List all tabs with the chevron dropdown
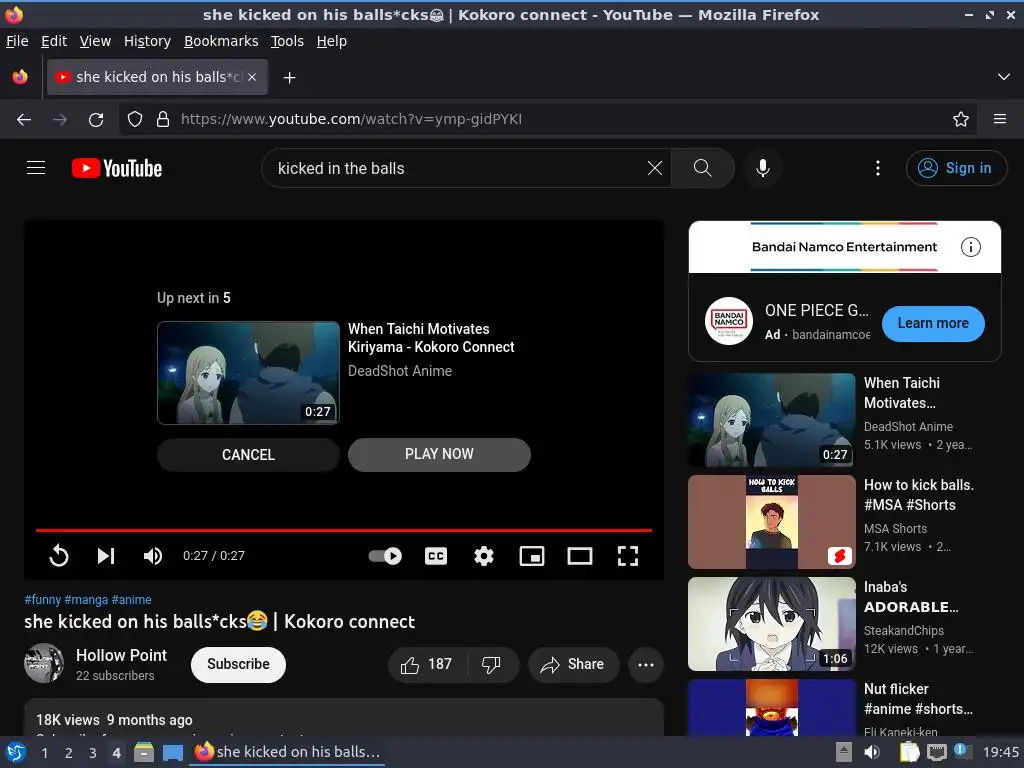Image resolution: width=1024 pixels, height=768 pixels. coord(1004,77)
